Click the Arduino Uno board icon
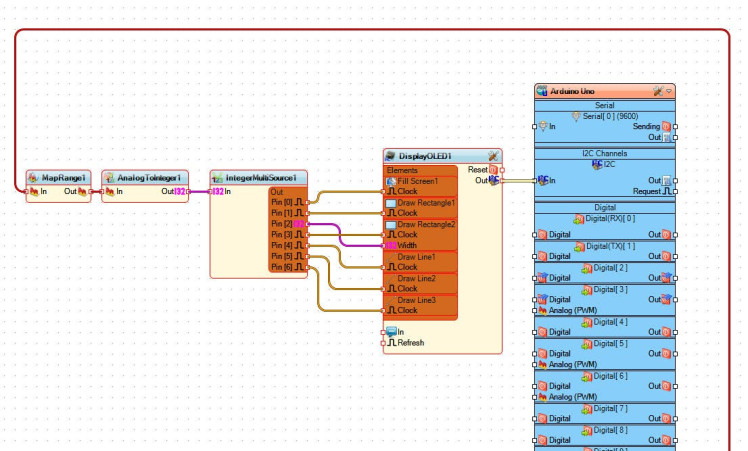The width and height of the screenshot is (748, 451). pyautogui.click(x=543, y=91)
